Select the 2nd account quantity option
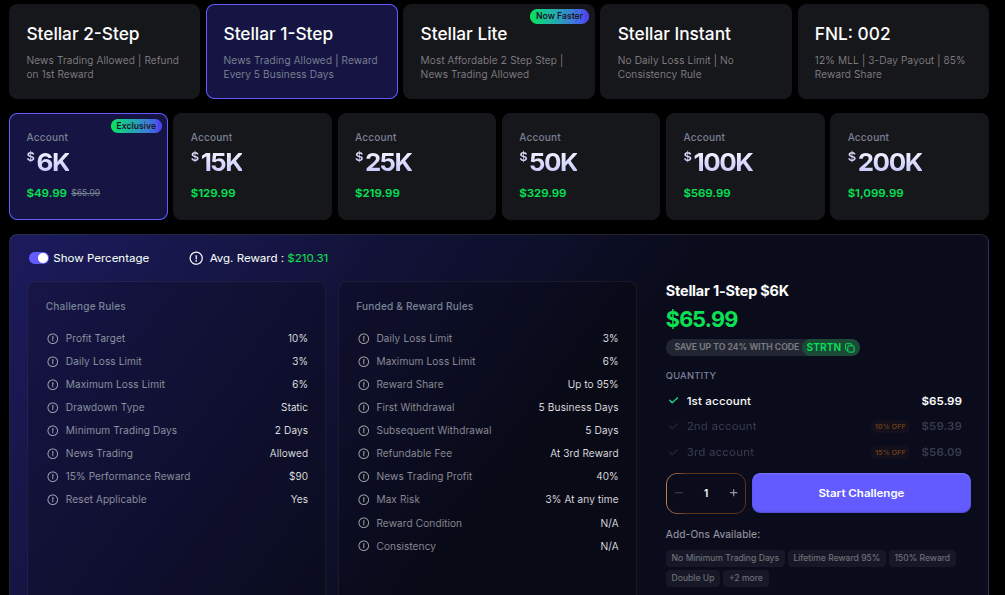Image resolution: width=1005 pixels, height=595 pixels. coord(815,426)
